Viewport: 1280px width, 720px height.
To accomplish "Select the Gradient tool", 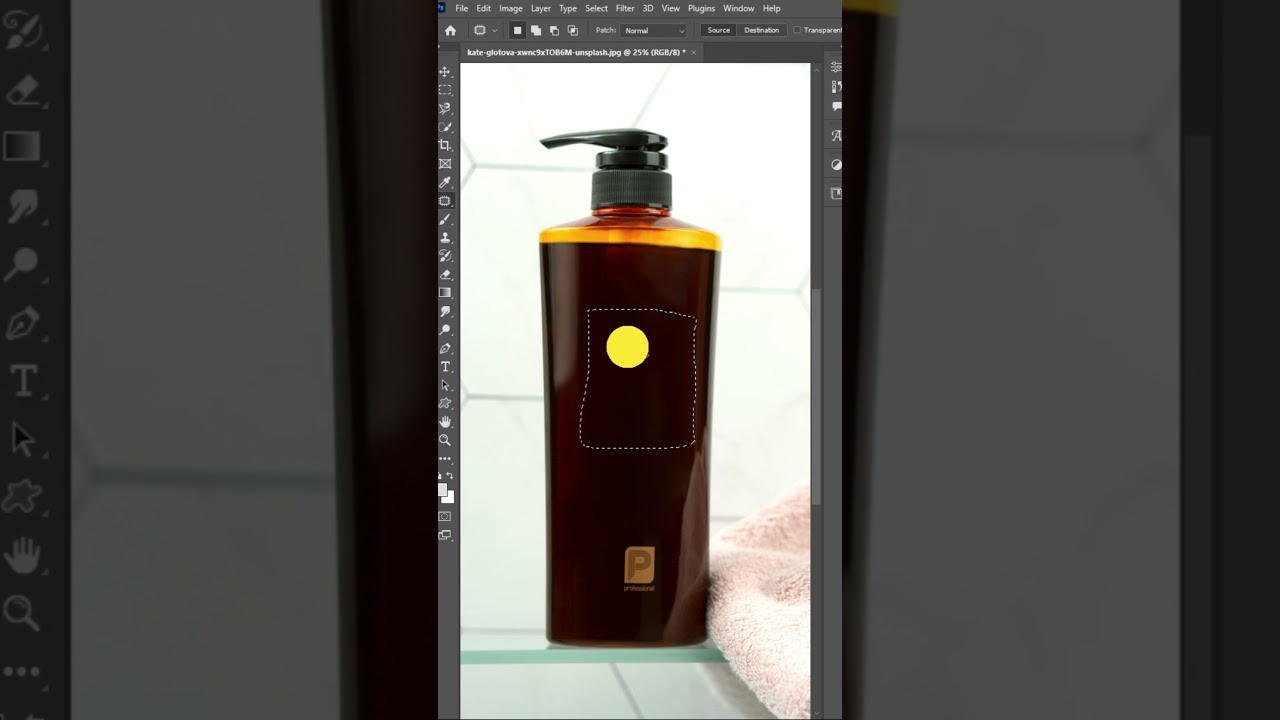I will coord(445,293).
